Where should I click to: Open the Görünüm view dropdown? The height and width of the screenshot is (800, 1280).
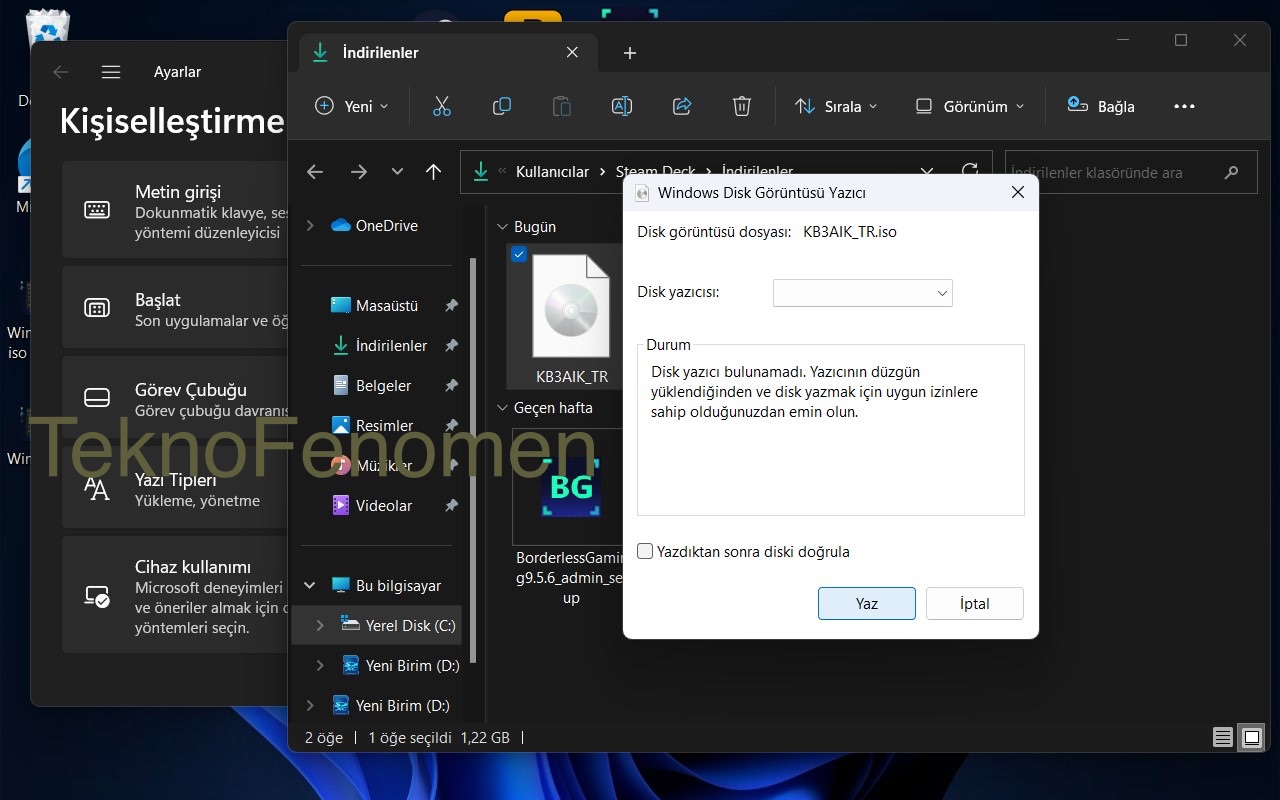click(971, 106)
